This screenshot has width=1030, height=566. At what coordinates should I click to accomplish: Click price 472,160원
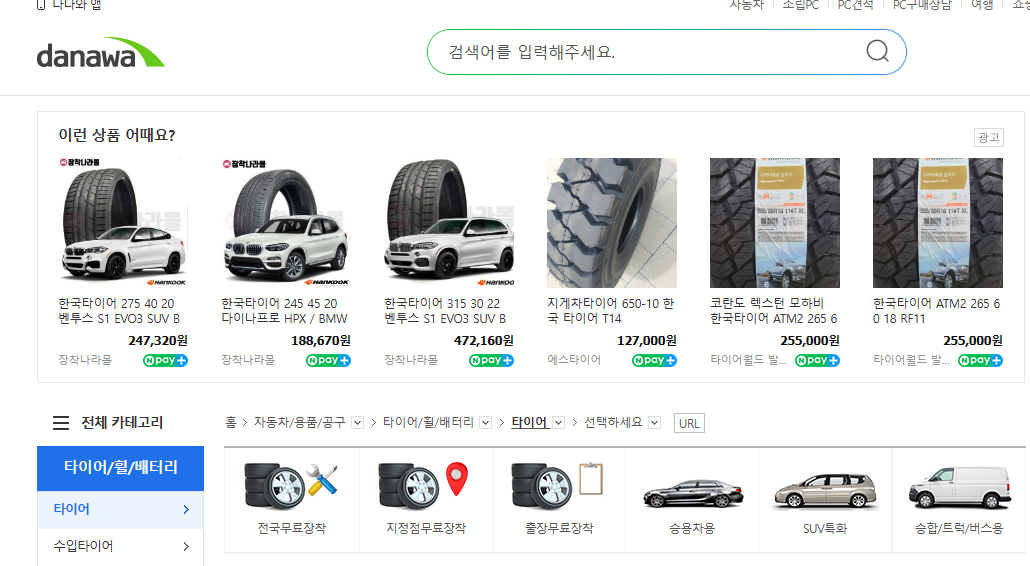point(483,341)
